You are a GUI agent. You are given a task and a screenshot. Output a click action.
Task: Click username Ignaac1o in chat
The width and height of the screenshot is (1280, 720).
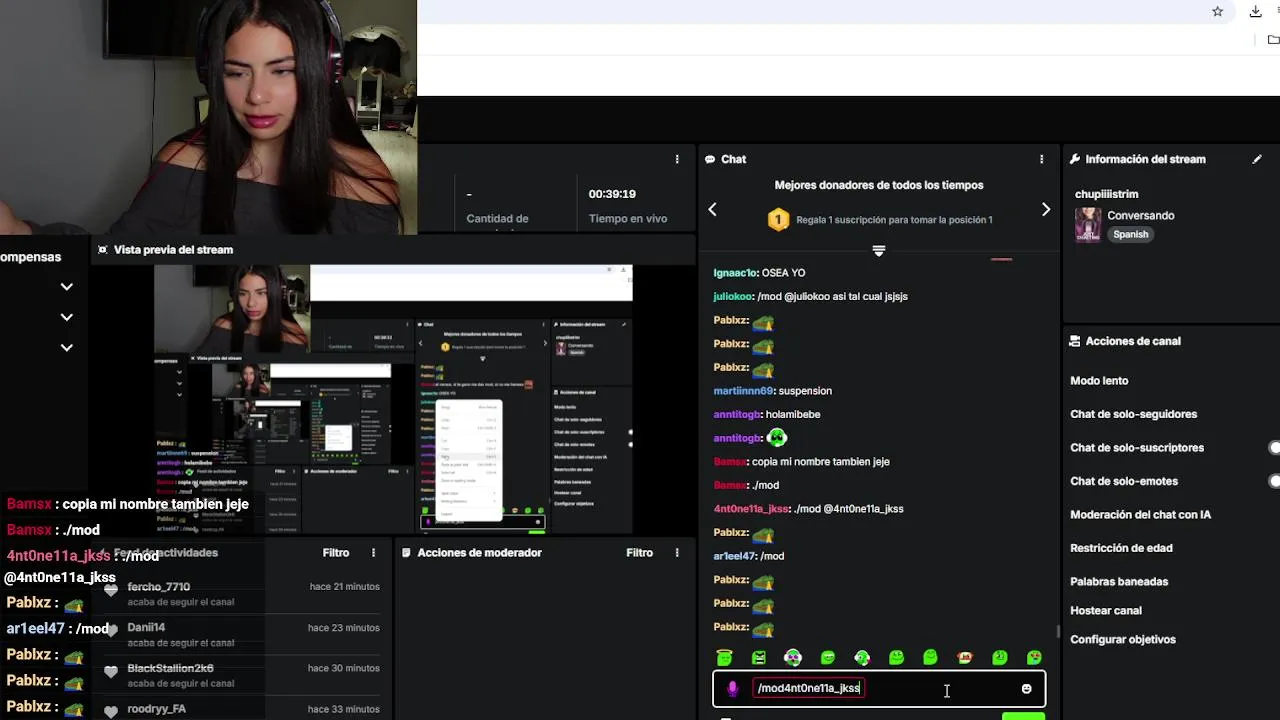click(x=735, y=273)
